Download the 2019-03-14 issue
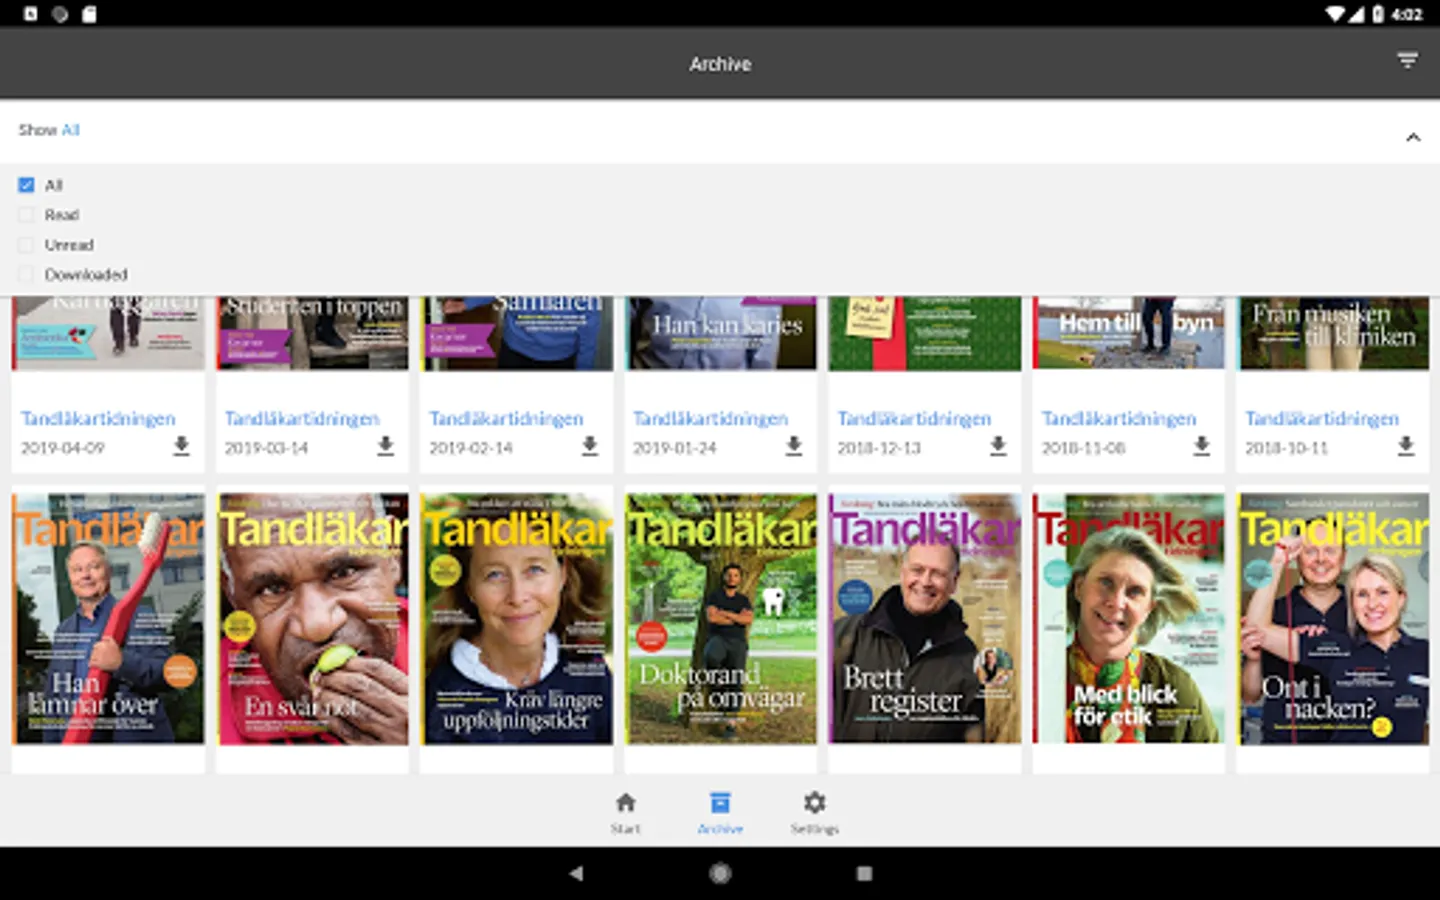The height and width of the screenshot is (900, 1440). [386, 446]
